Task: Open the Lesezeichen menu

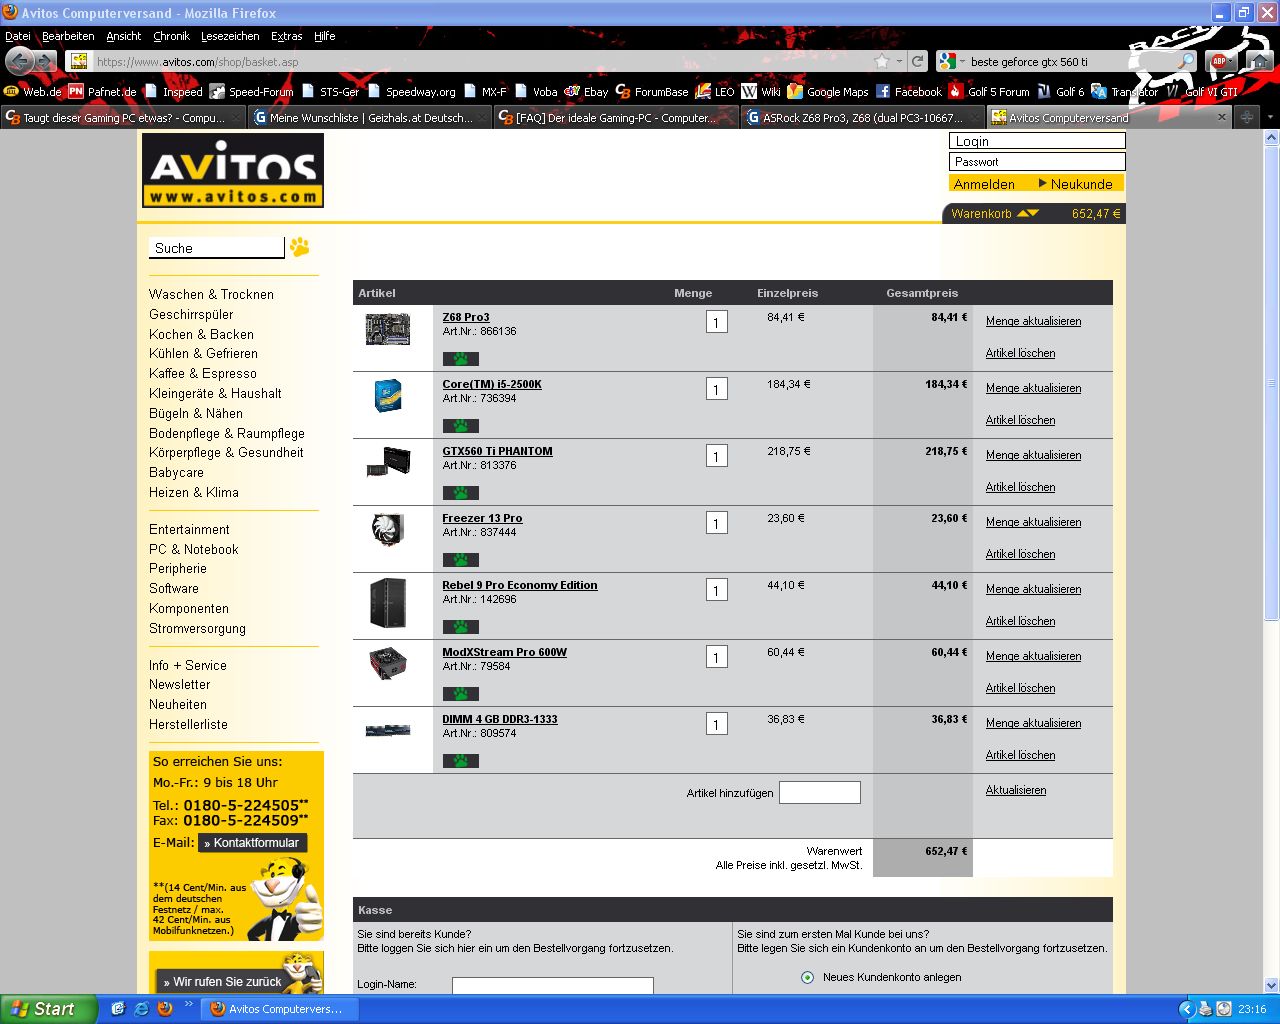Action: click(230, 36)
